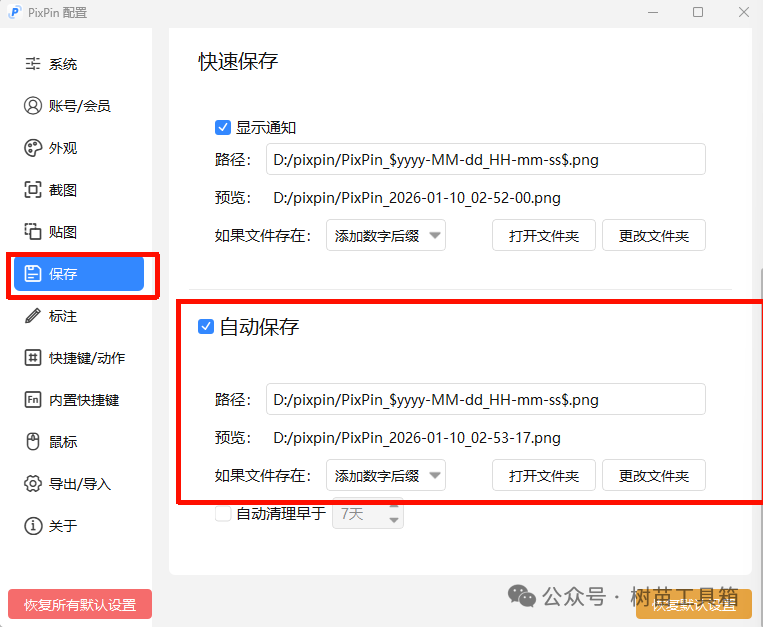Image resolution: width=763 pixels, height=627 pixels.
Task: Click the 保存 floppy disk icon
Action: tap(33, 274)
